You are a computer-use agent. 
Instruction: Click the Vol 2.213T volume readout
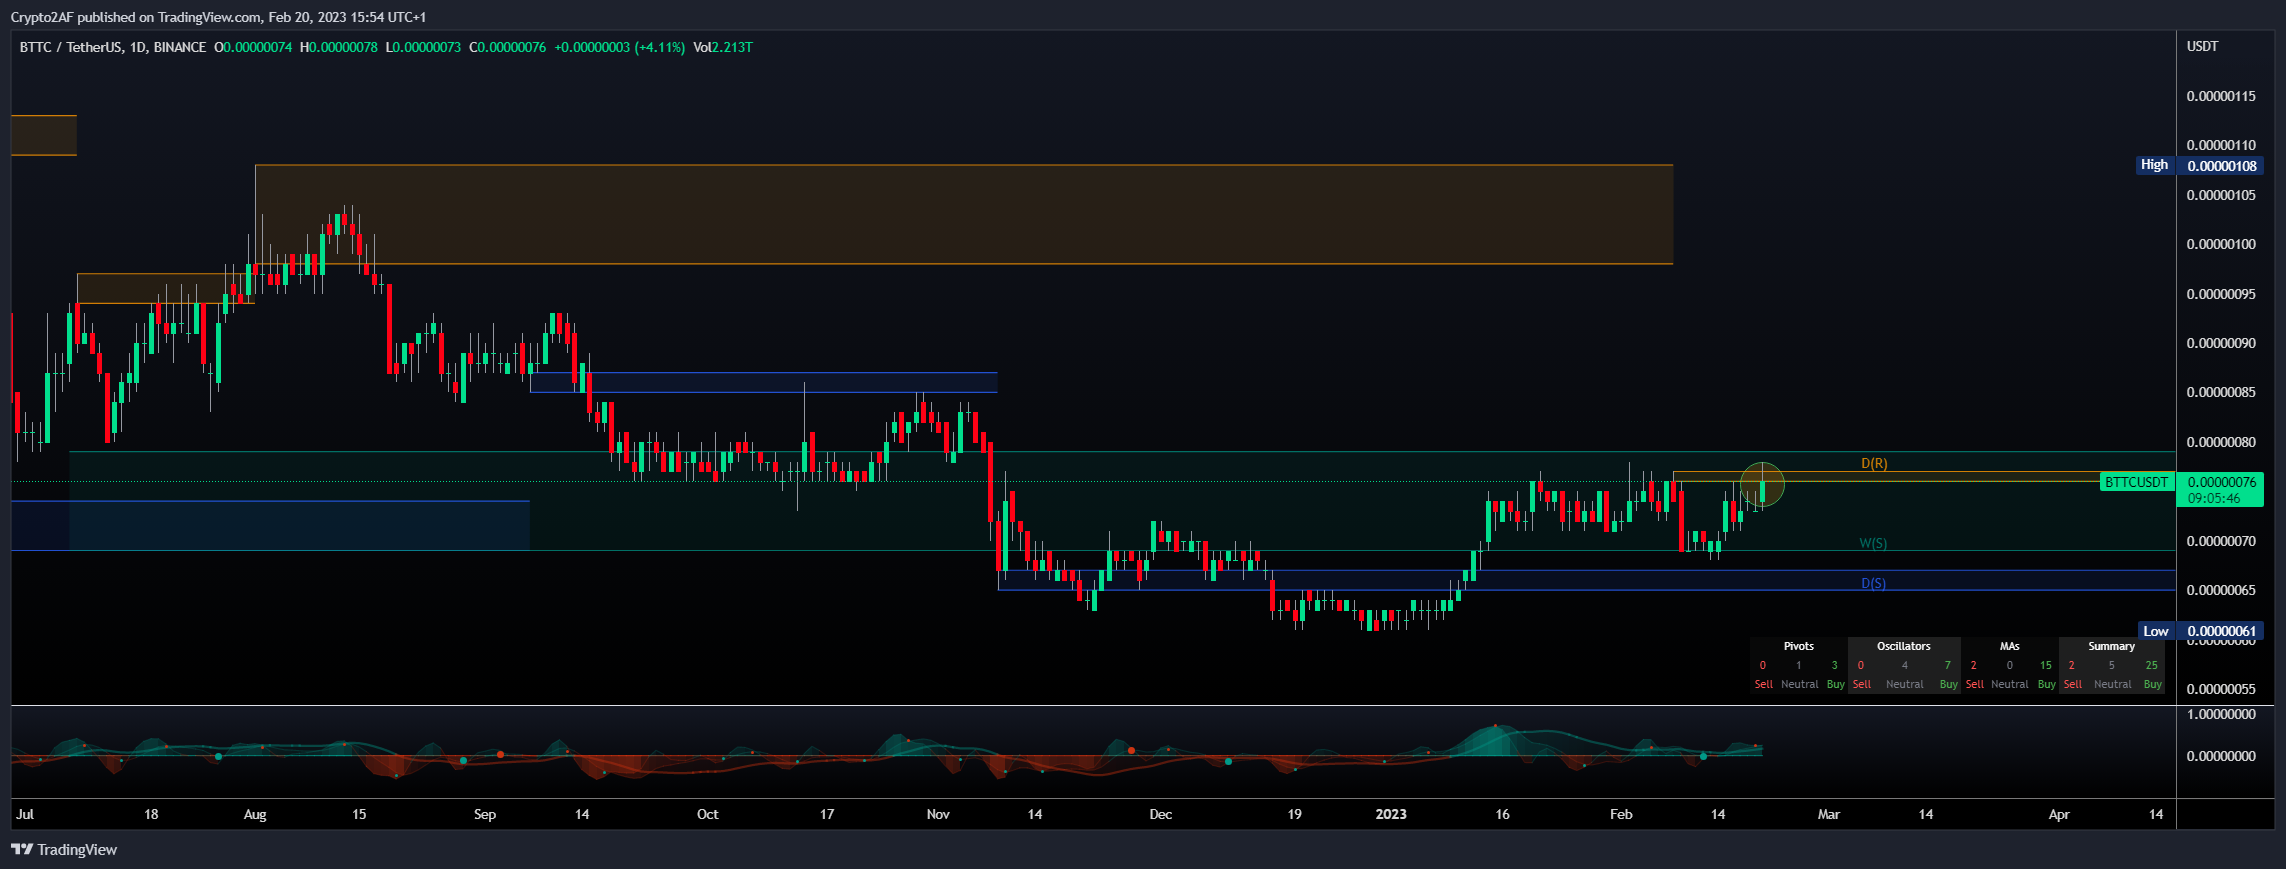click(723, 47)
